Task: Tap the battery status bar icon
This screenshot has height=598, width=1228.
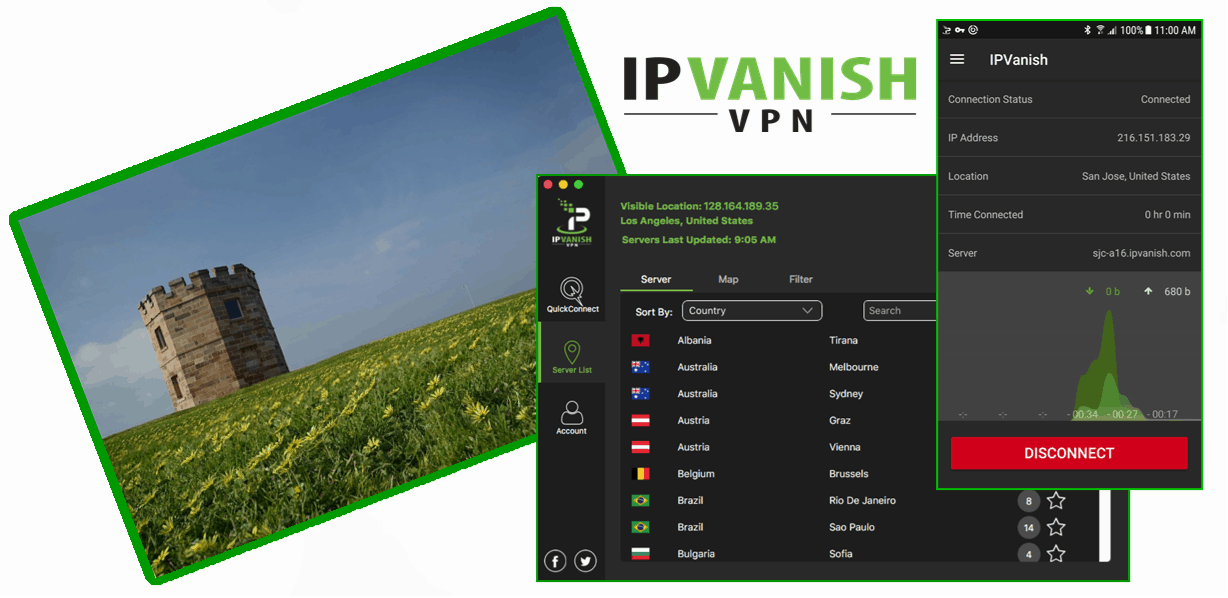Action: pyautogui.click(x=1148, y=31)
